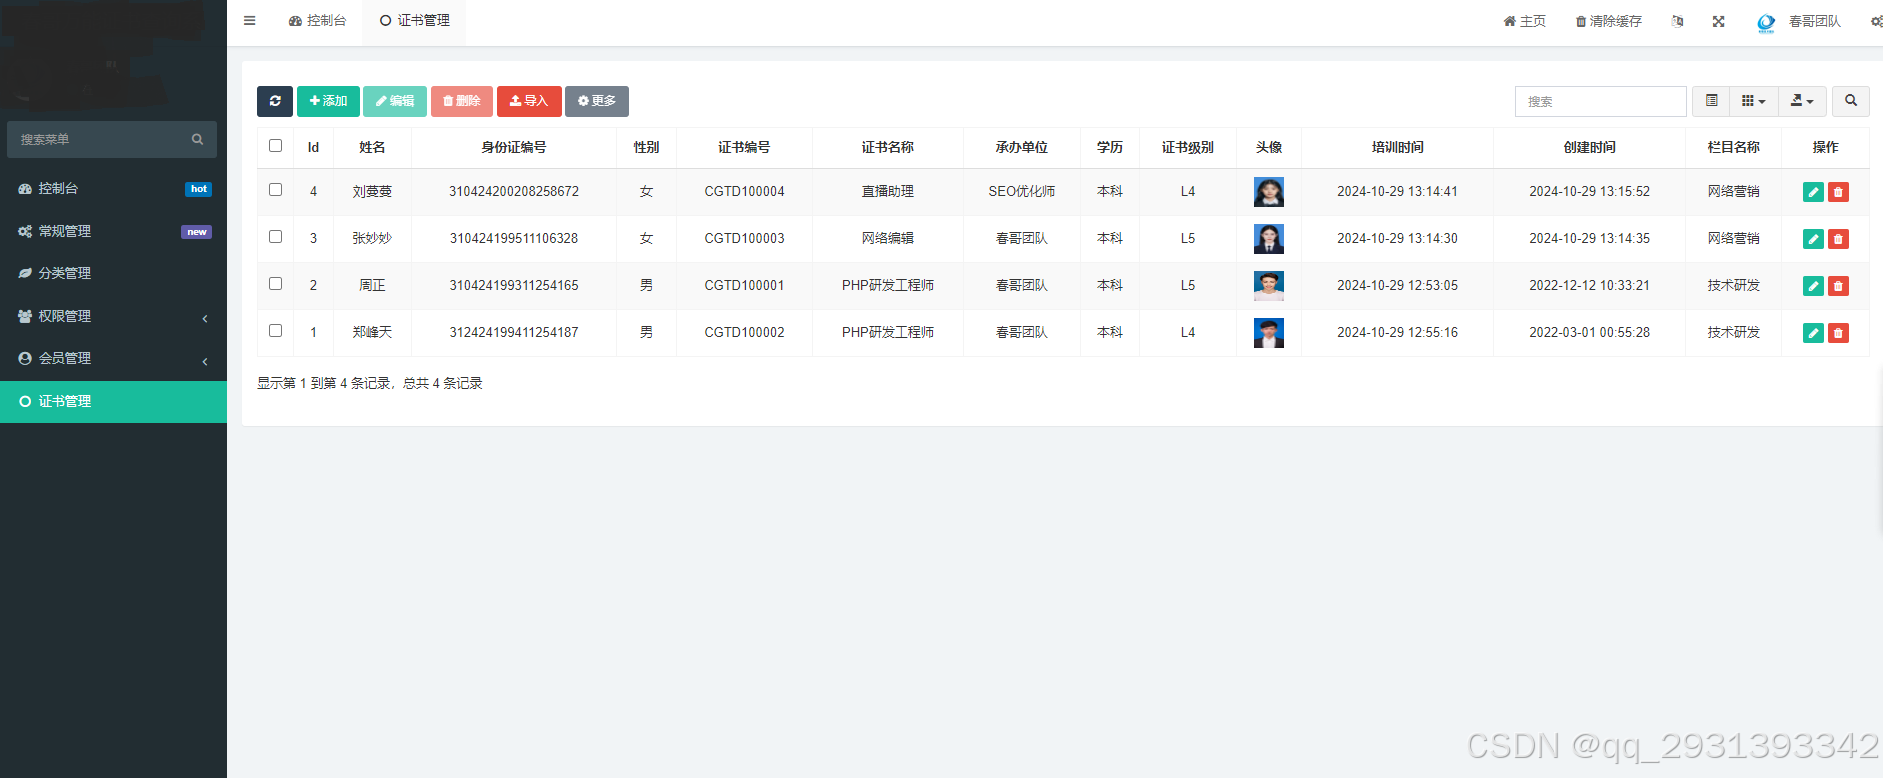
Task: Click the green edit icon for 刘菱菱
Action: tap(1813, 192)
